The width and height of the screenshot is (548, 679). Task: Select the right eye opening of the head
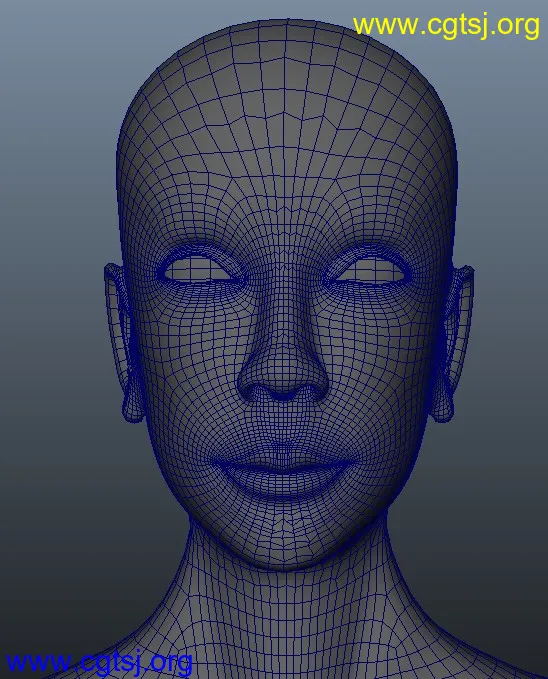pyautogui.click(x=371, y=270)
